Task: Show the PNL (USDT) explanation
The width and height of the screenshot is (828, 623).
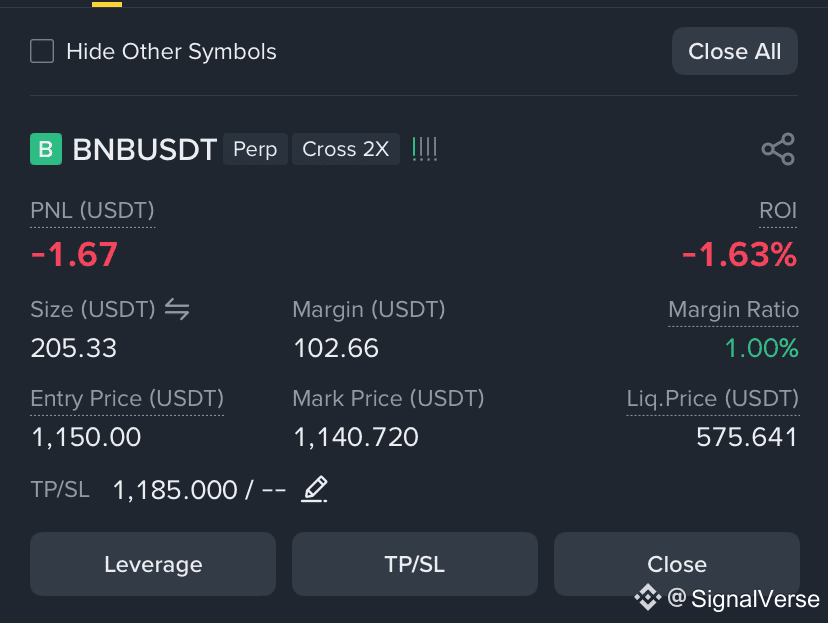Action: pos(92,211)
